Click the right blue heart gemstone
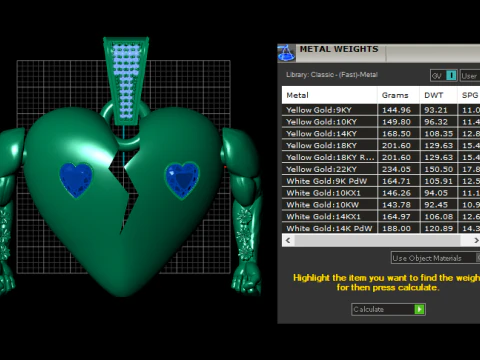The height and width of the screenshot is (360, 480). click(182, 180)
